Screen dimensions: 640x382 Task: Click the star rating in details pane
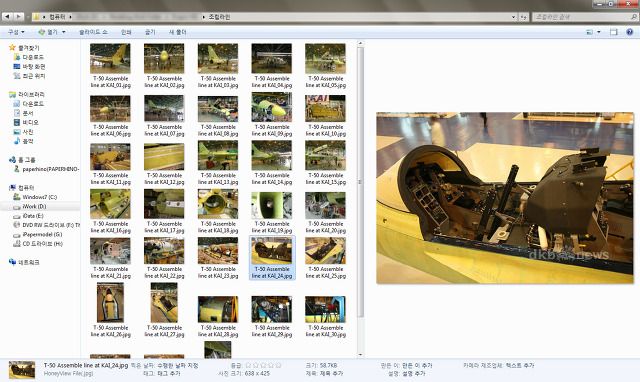263,365
